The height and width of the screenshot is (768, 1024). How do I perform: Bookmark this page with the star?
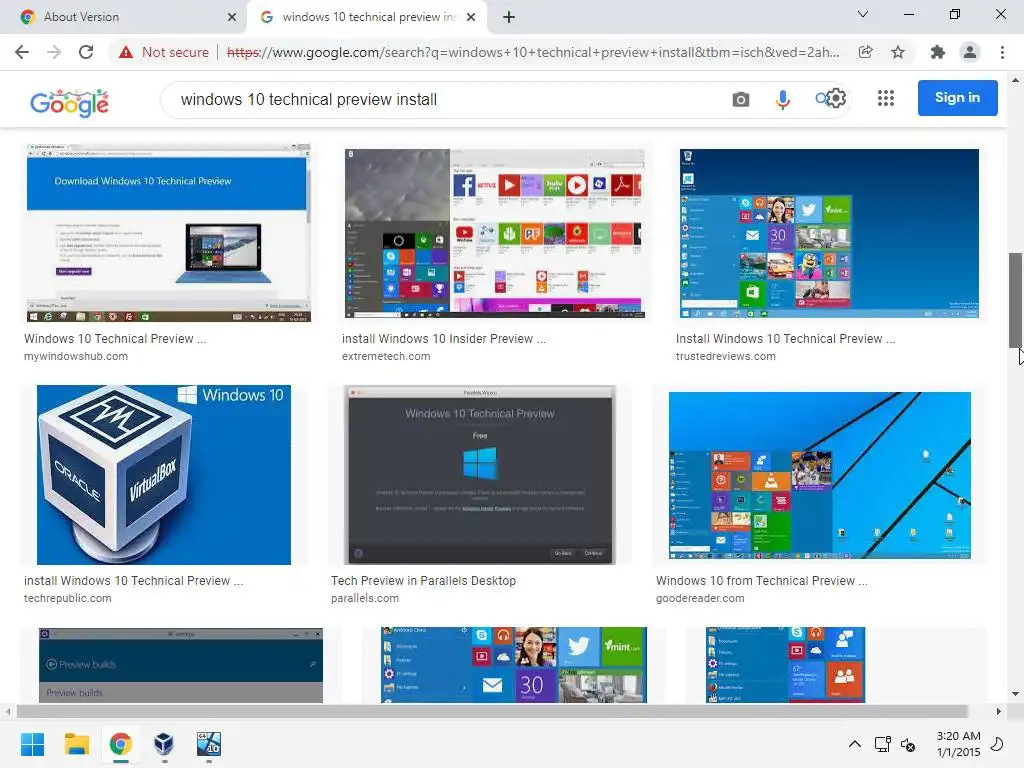pos(898,52)
